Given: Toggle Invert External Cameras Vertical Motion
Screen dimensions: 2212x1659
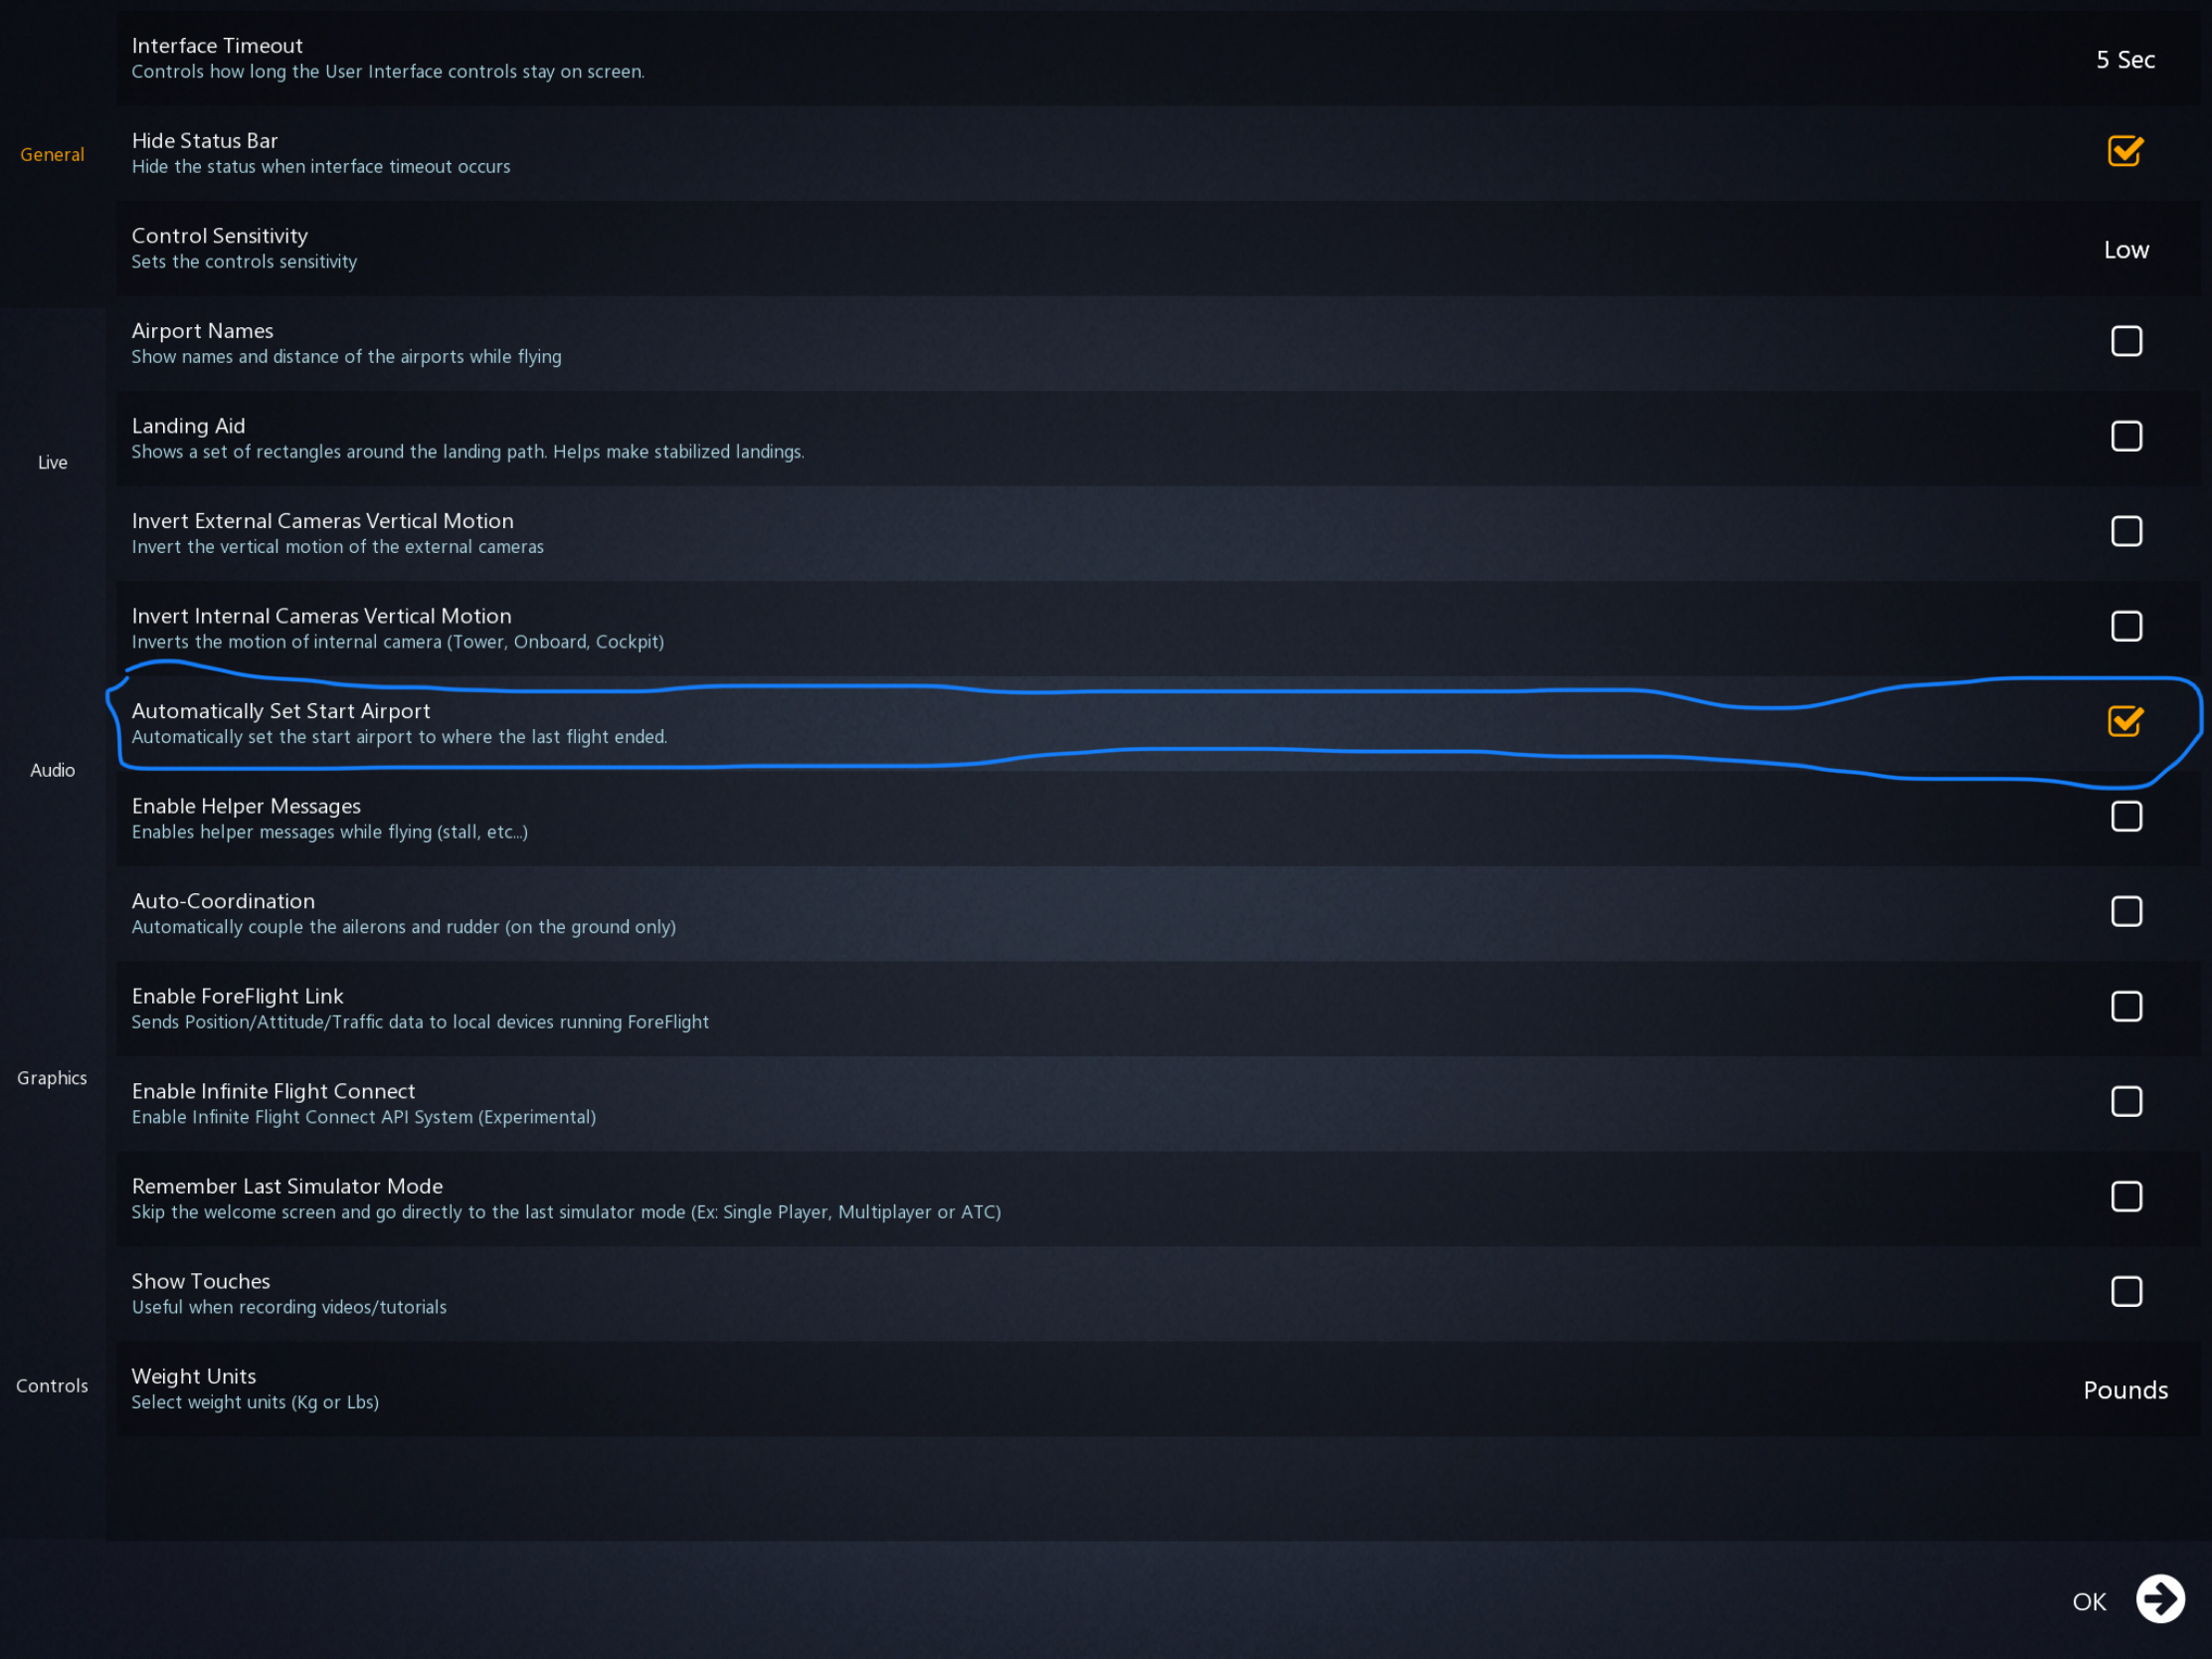Looking at the screenshot, I should pyautogui.click(x=2126, y=531).
